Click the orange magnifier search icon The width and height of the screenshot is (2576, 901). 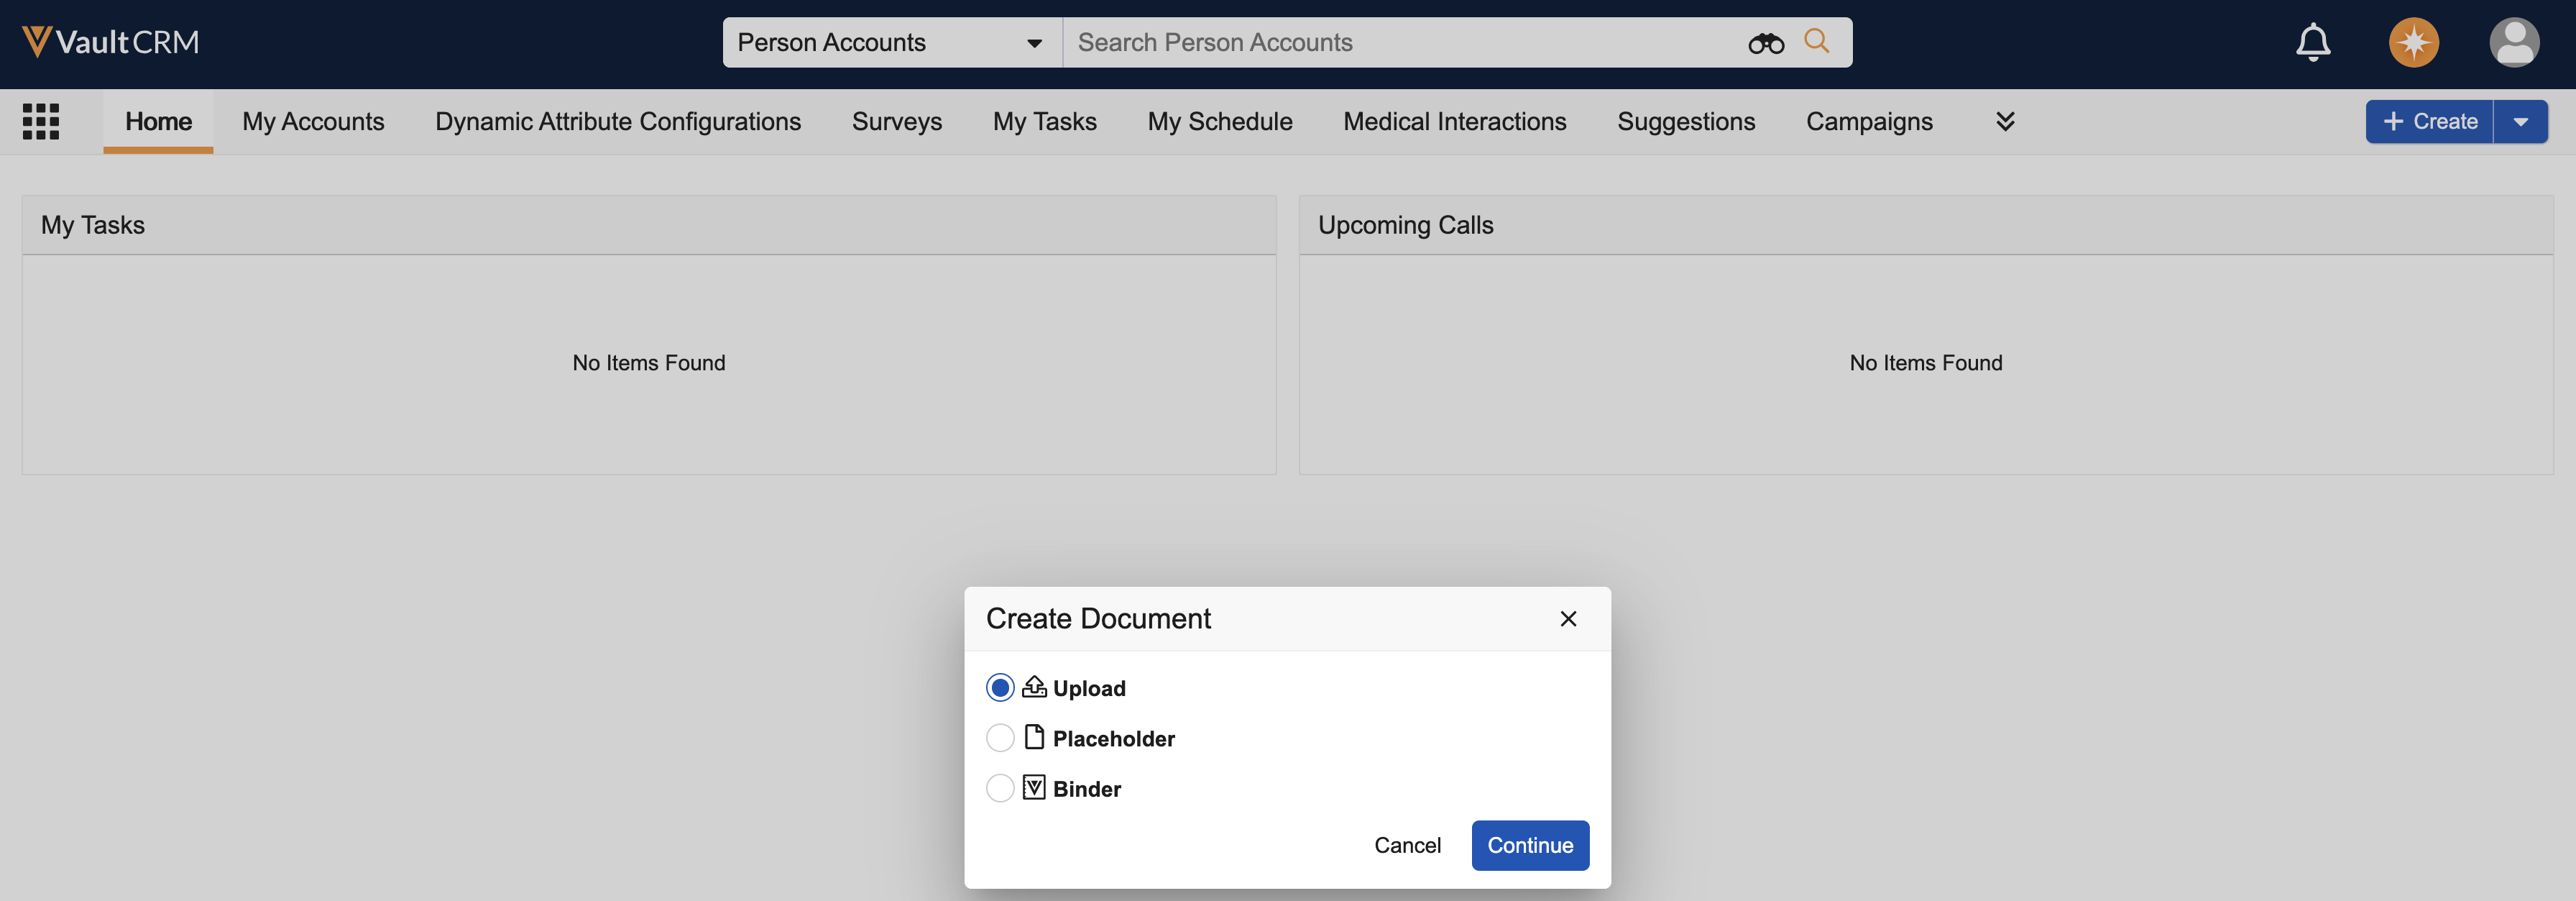[1816, 41]
